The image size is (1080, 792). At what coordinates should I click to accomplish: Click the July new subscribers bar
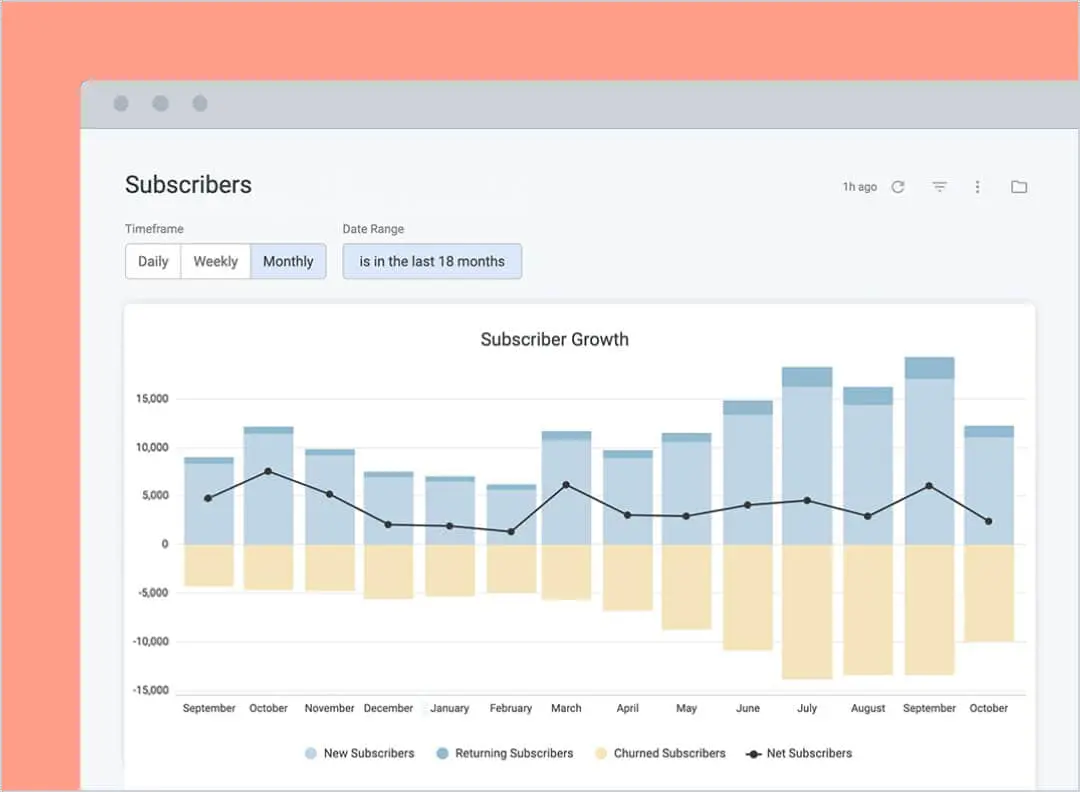click(807, 440)
